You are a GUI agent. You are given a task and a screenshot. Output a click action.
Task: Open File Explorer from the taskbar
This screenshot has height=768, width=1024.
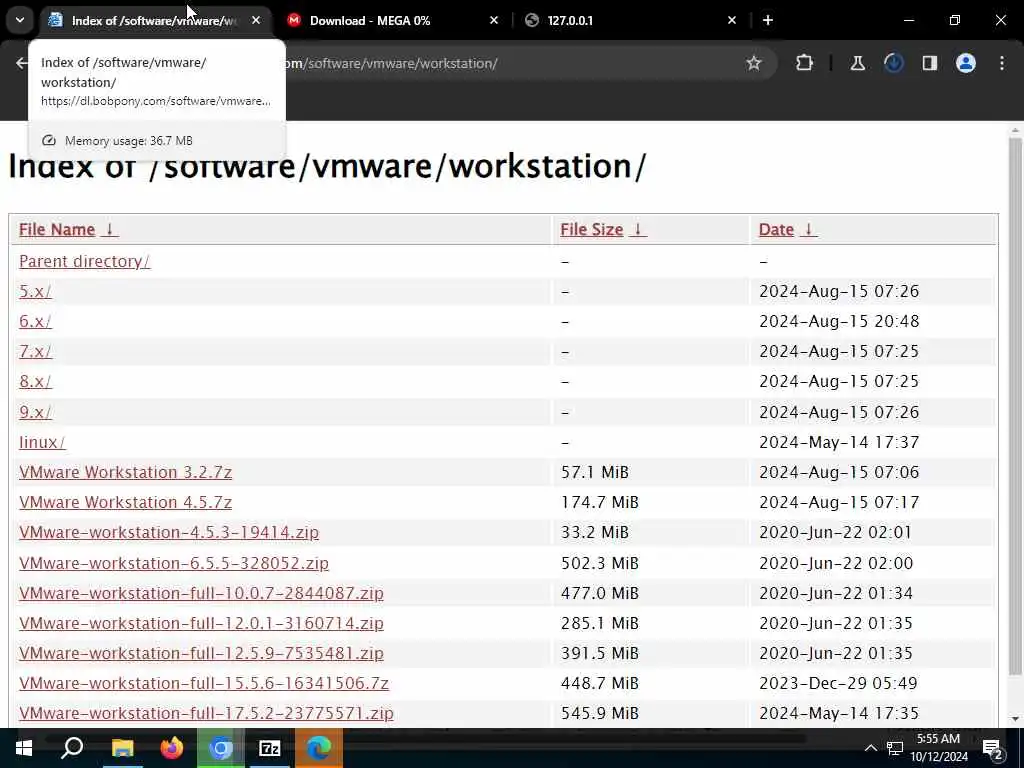122,748
